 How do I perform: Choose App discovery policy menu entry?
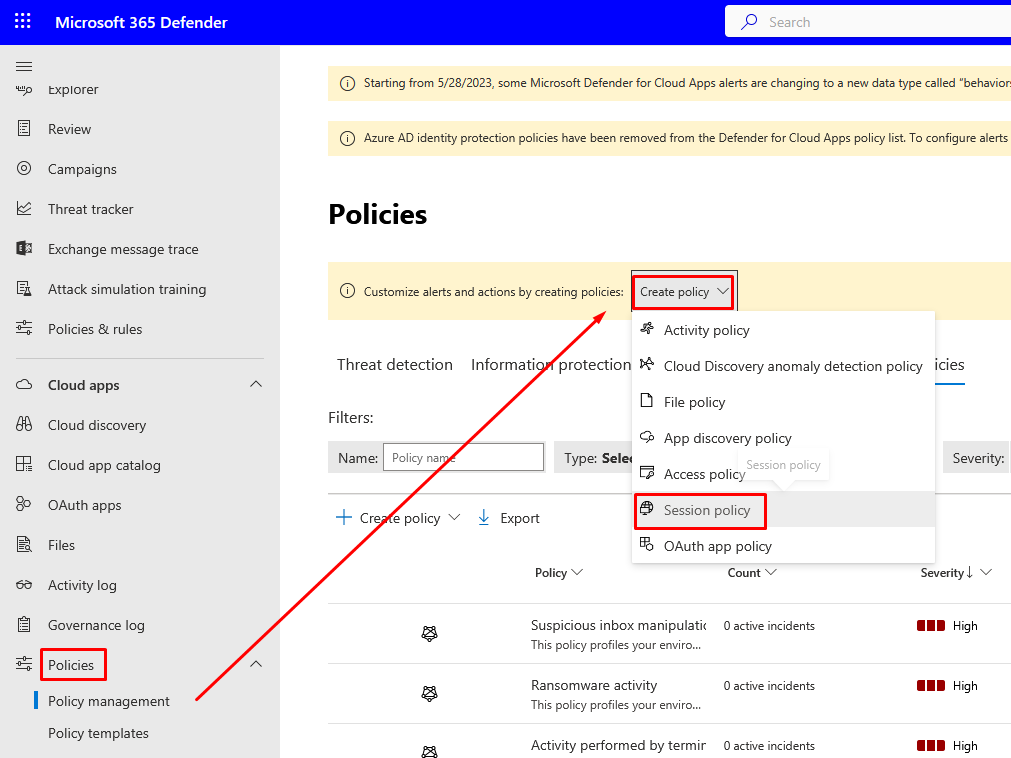pyautogui.click(x=783, y=438)
